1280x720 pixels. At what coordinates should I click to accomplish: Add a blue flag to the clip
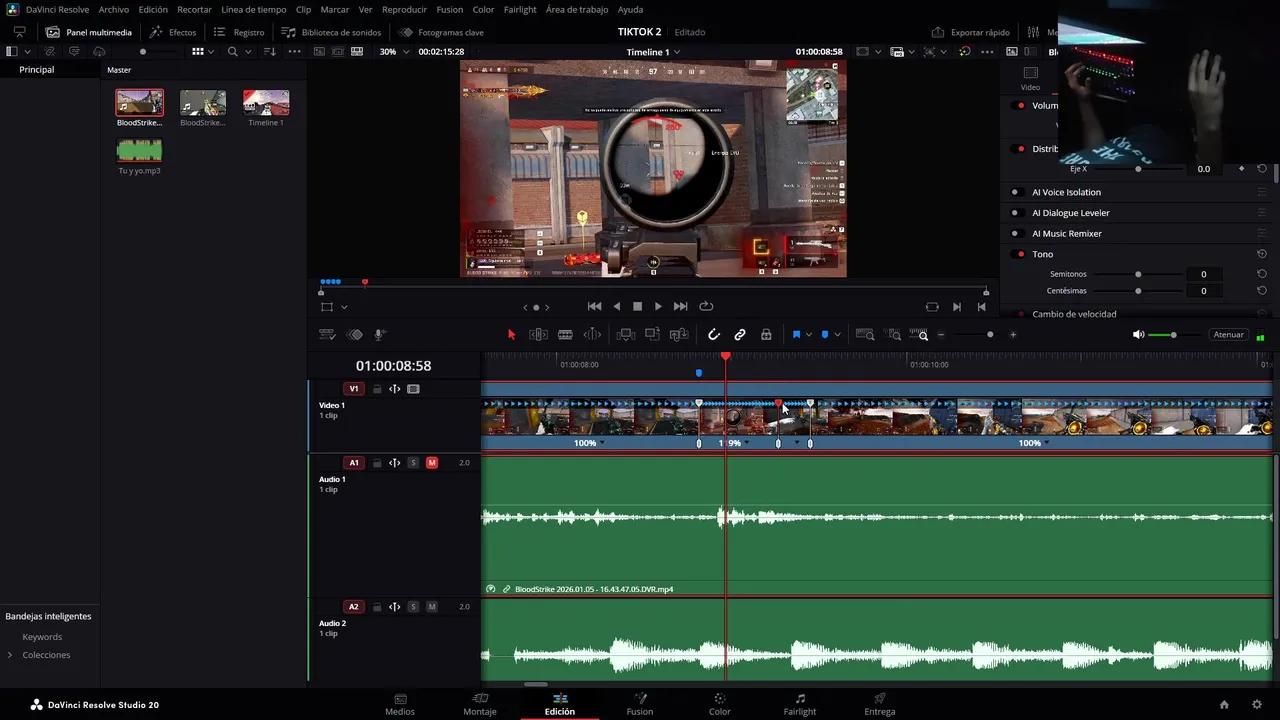tap(796, 335)
